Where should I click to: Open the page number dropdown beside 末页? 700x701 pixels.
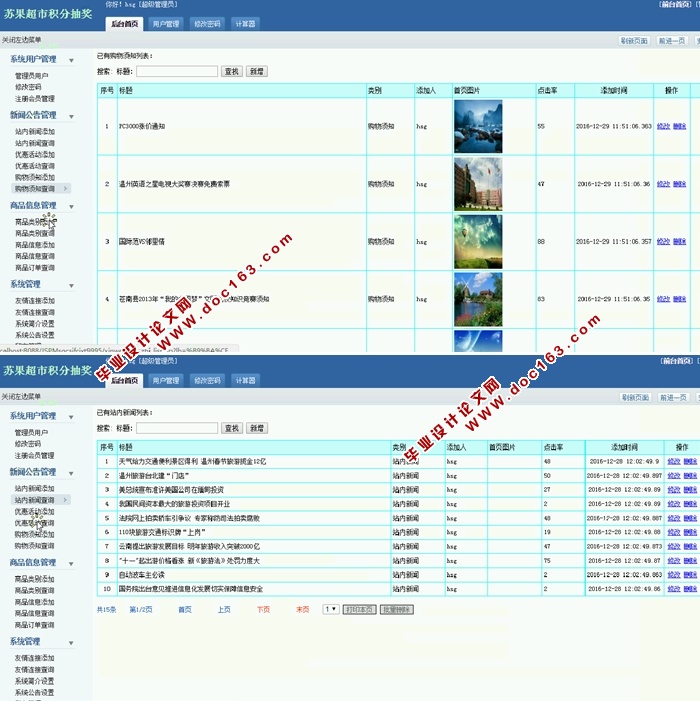tap(330, 608)
